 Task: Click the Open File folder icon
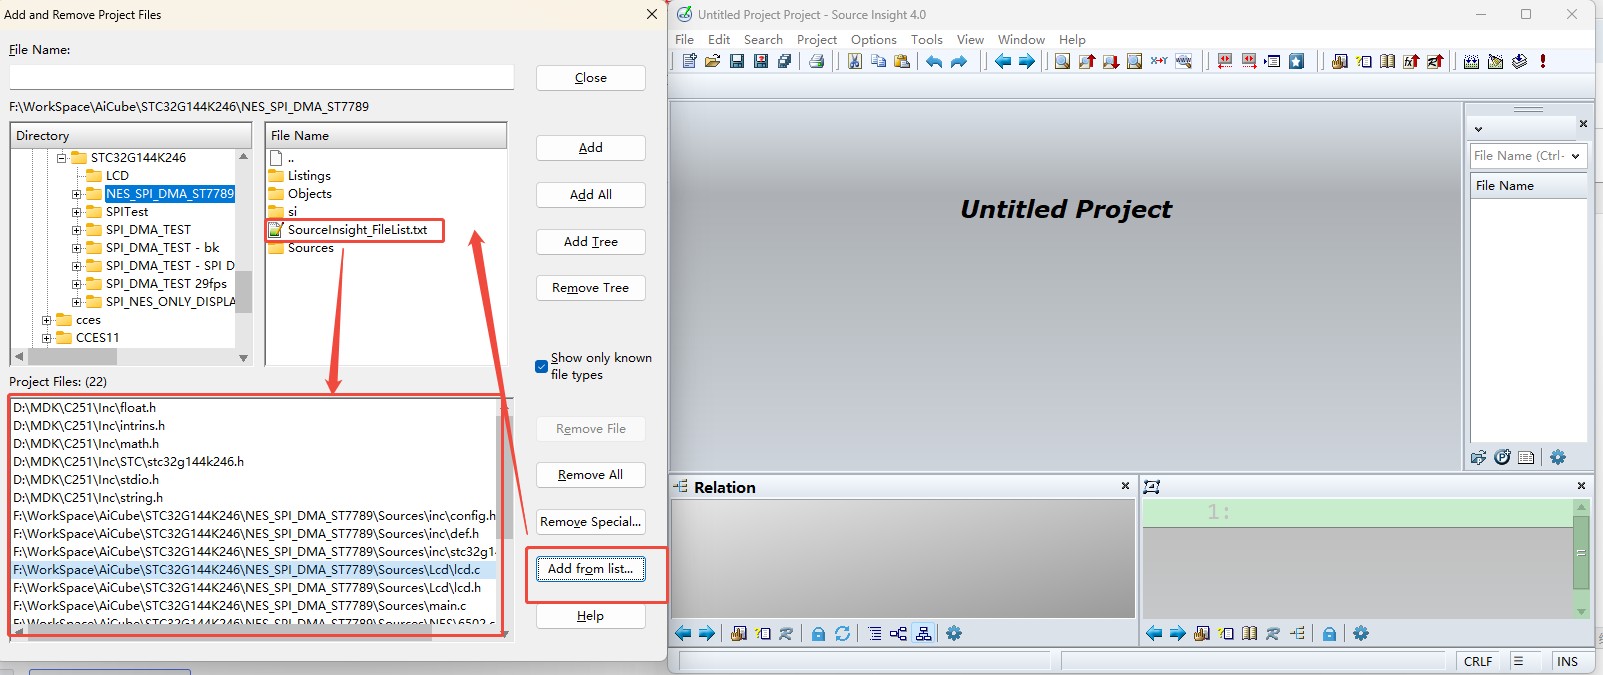pos(712,61)
